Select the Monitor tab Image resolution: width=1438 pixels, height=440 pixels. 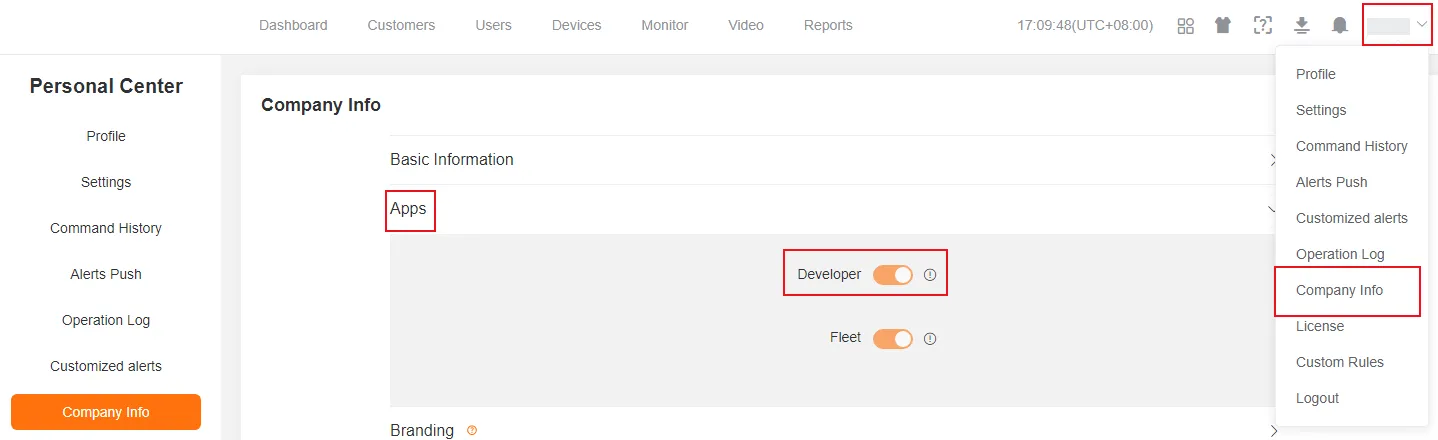(665, 26)
